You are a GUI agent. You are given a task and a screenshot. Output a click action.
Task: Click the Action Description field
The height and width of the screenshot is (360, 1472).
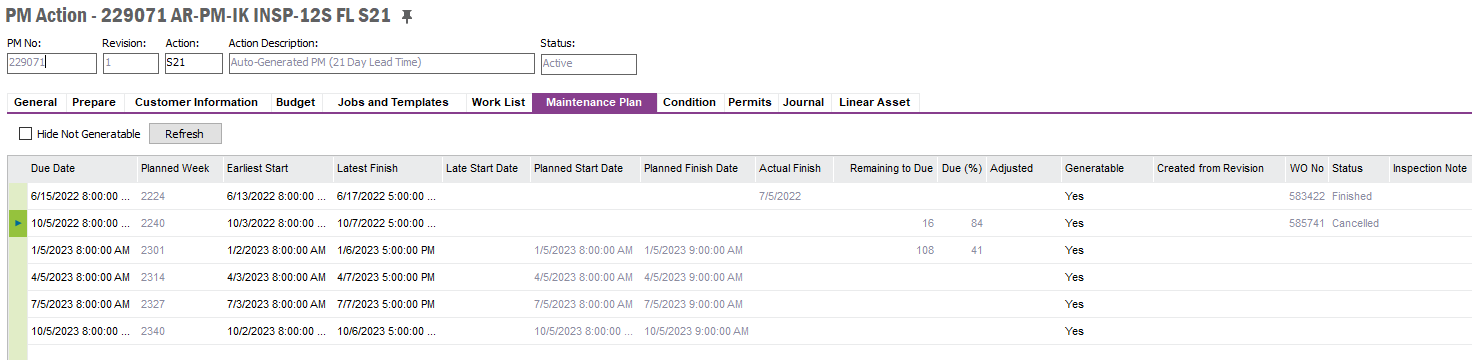(382, 63)
